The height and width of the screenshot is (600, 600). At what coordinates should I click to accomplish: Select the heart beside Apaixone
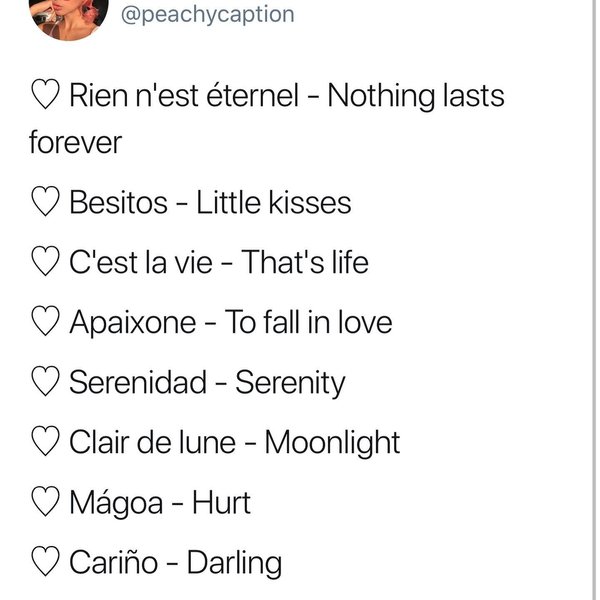click(45, 323)
